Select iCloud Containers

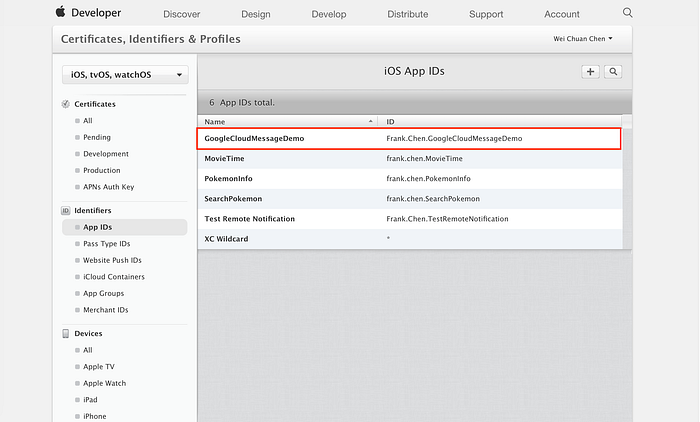(114, 276)
